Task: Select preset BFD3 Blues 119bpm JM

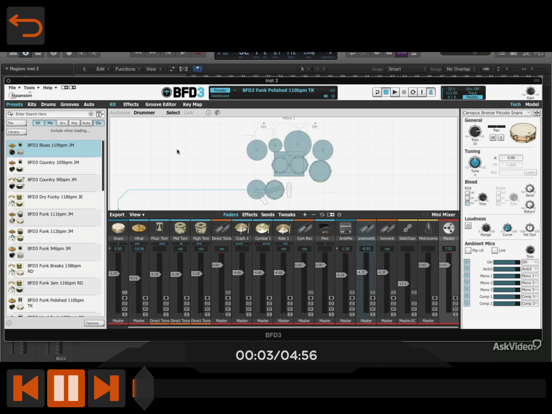Action: pos(54,149)
